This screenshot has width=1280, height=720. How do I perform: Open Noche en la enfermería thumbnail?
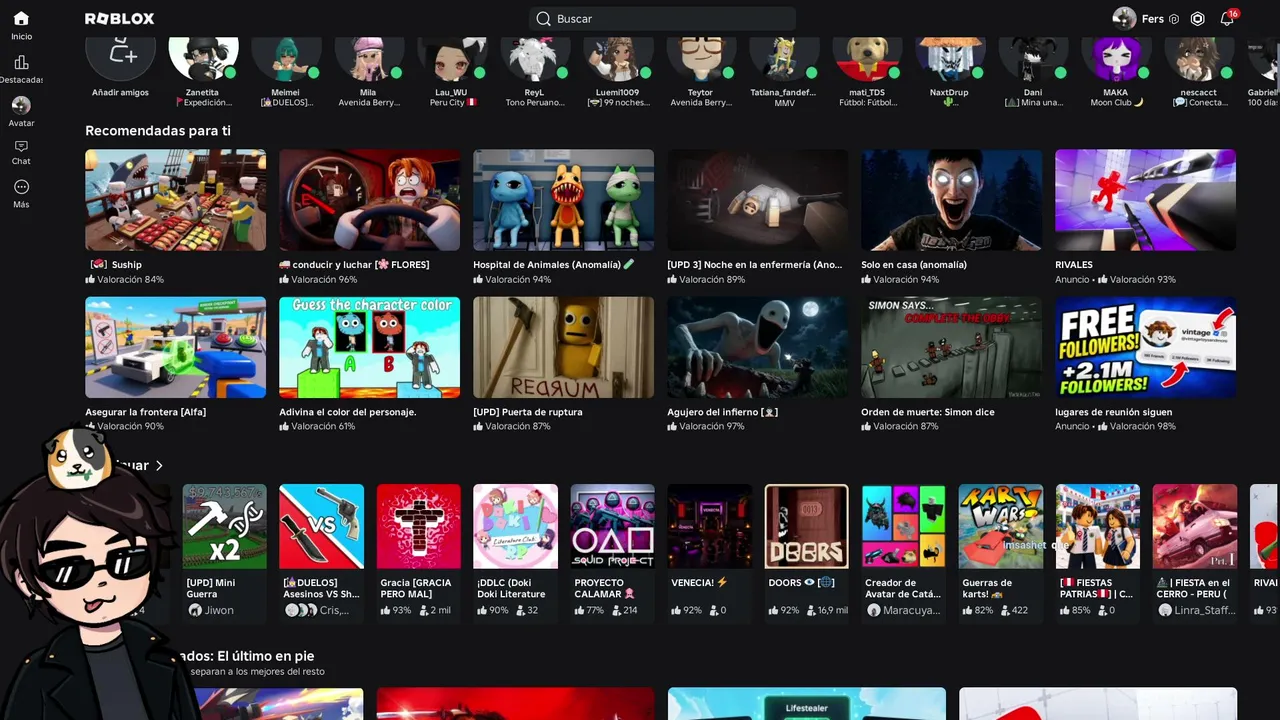pyautogui.click(x=757, y=200)
